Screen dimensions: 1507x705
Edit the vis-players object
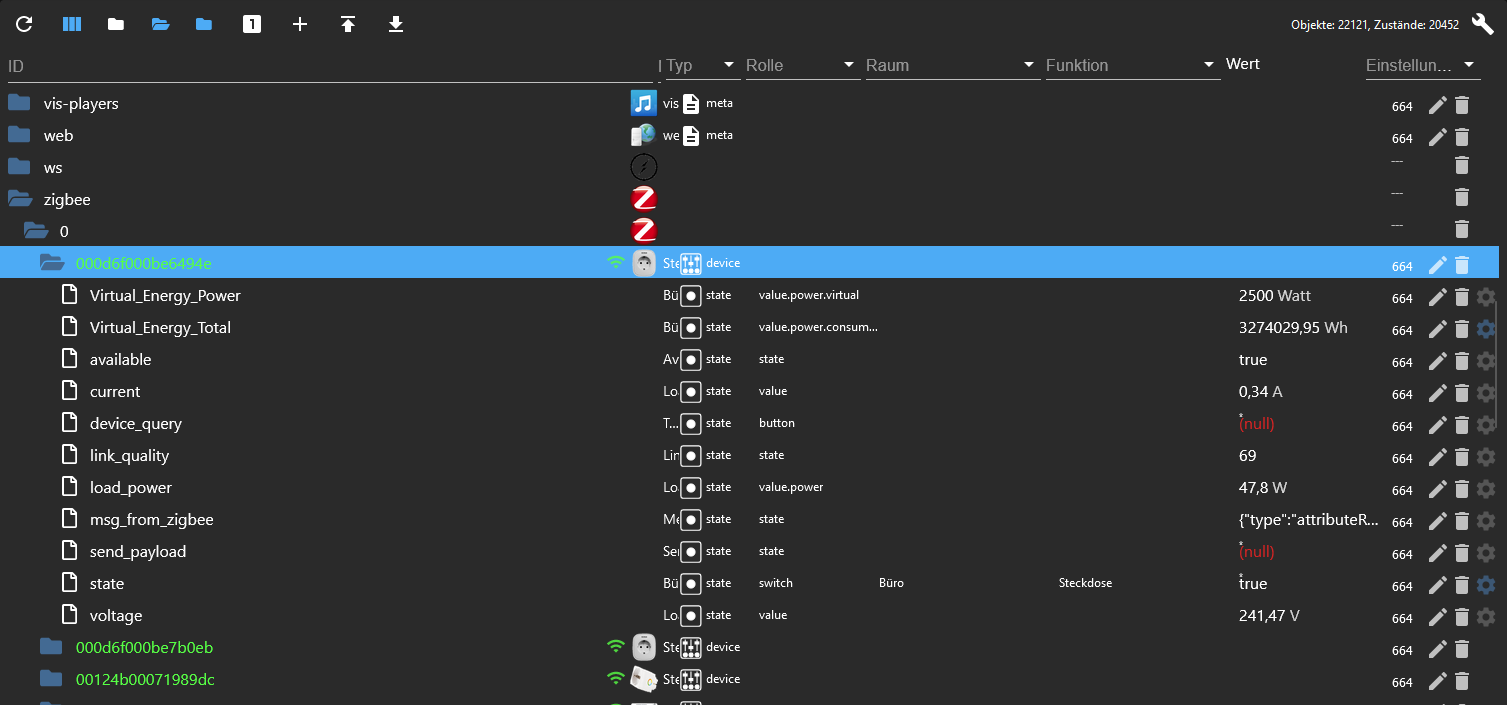1437,105
